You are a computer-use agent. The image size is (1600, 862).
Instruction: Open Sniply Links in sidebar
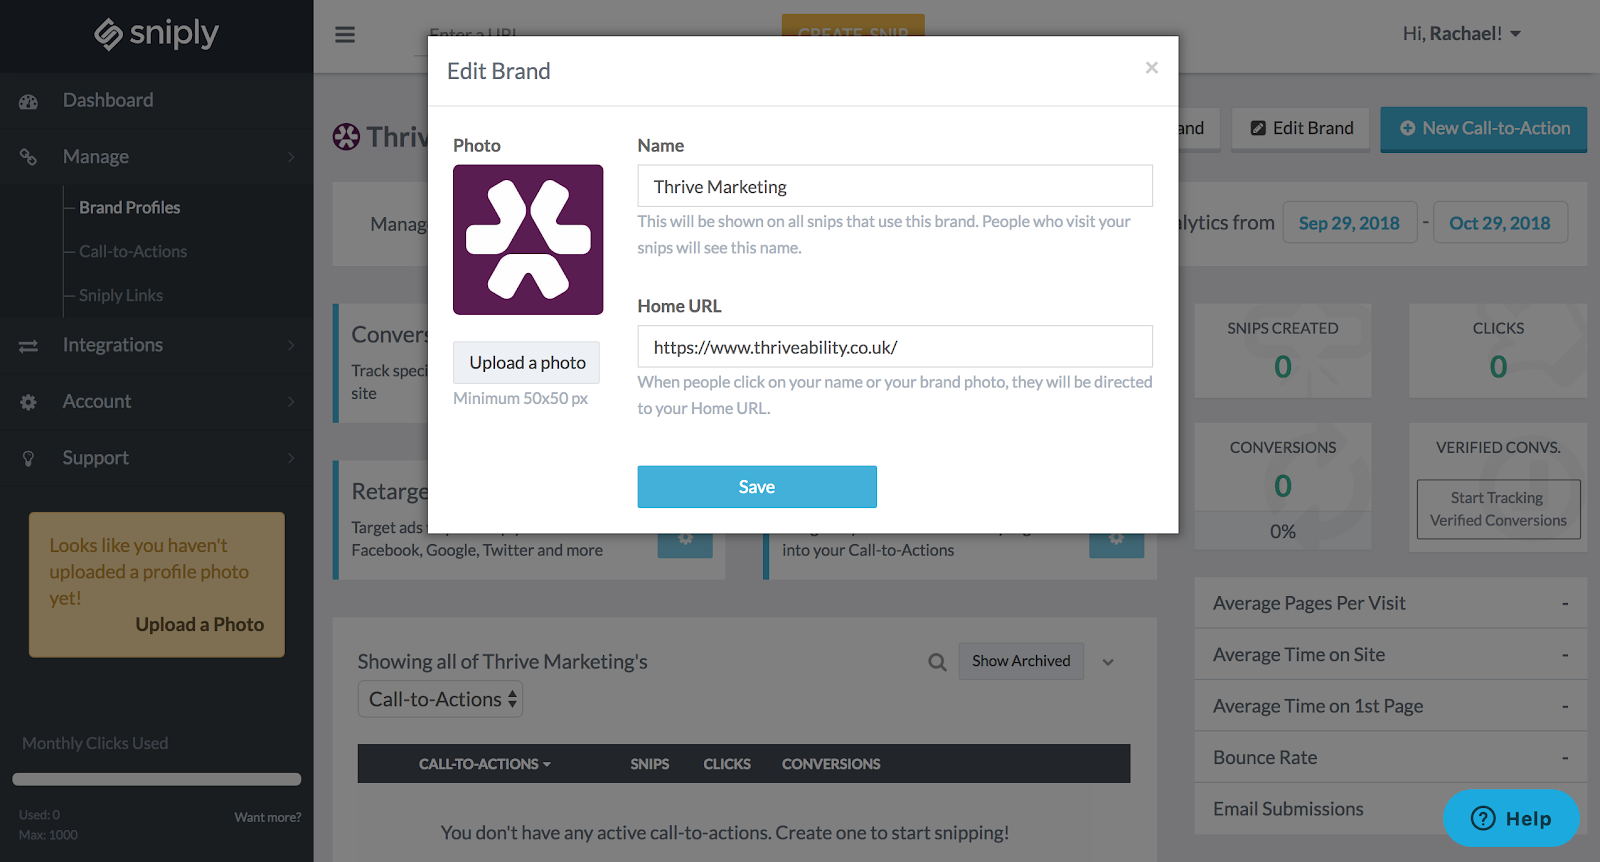coord(121,296)
